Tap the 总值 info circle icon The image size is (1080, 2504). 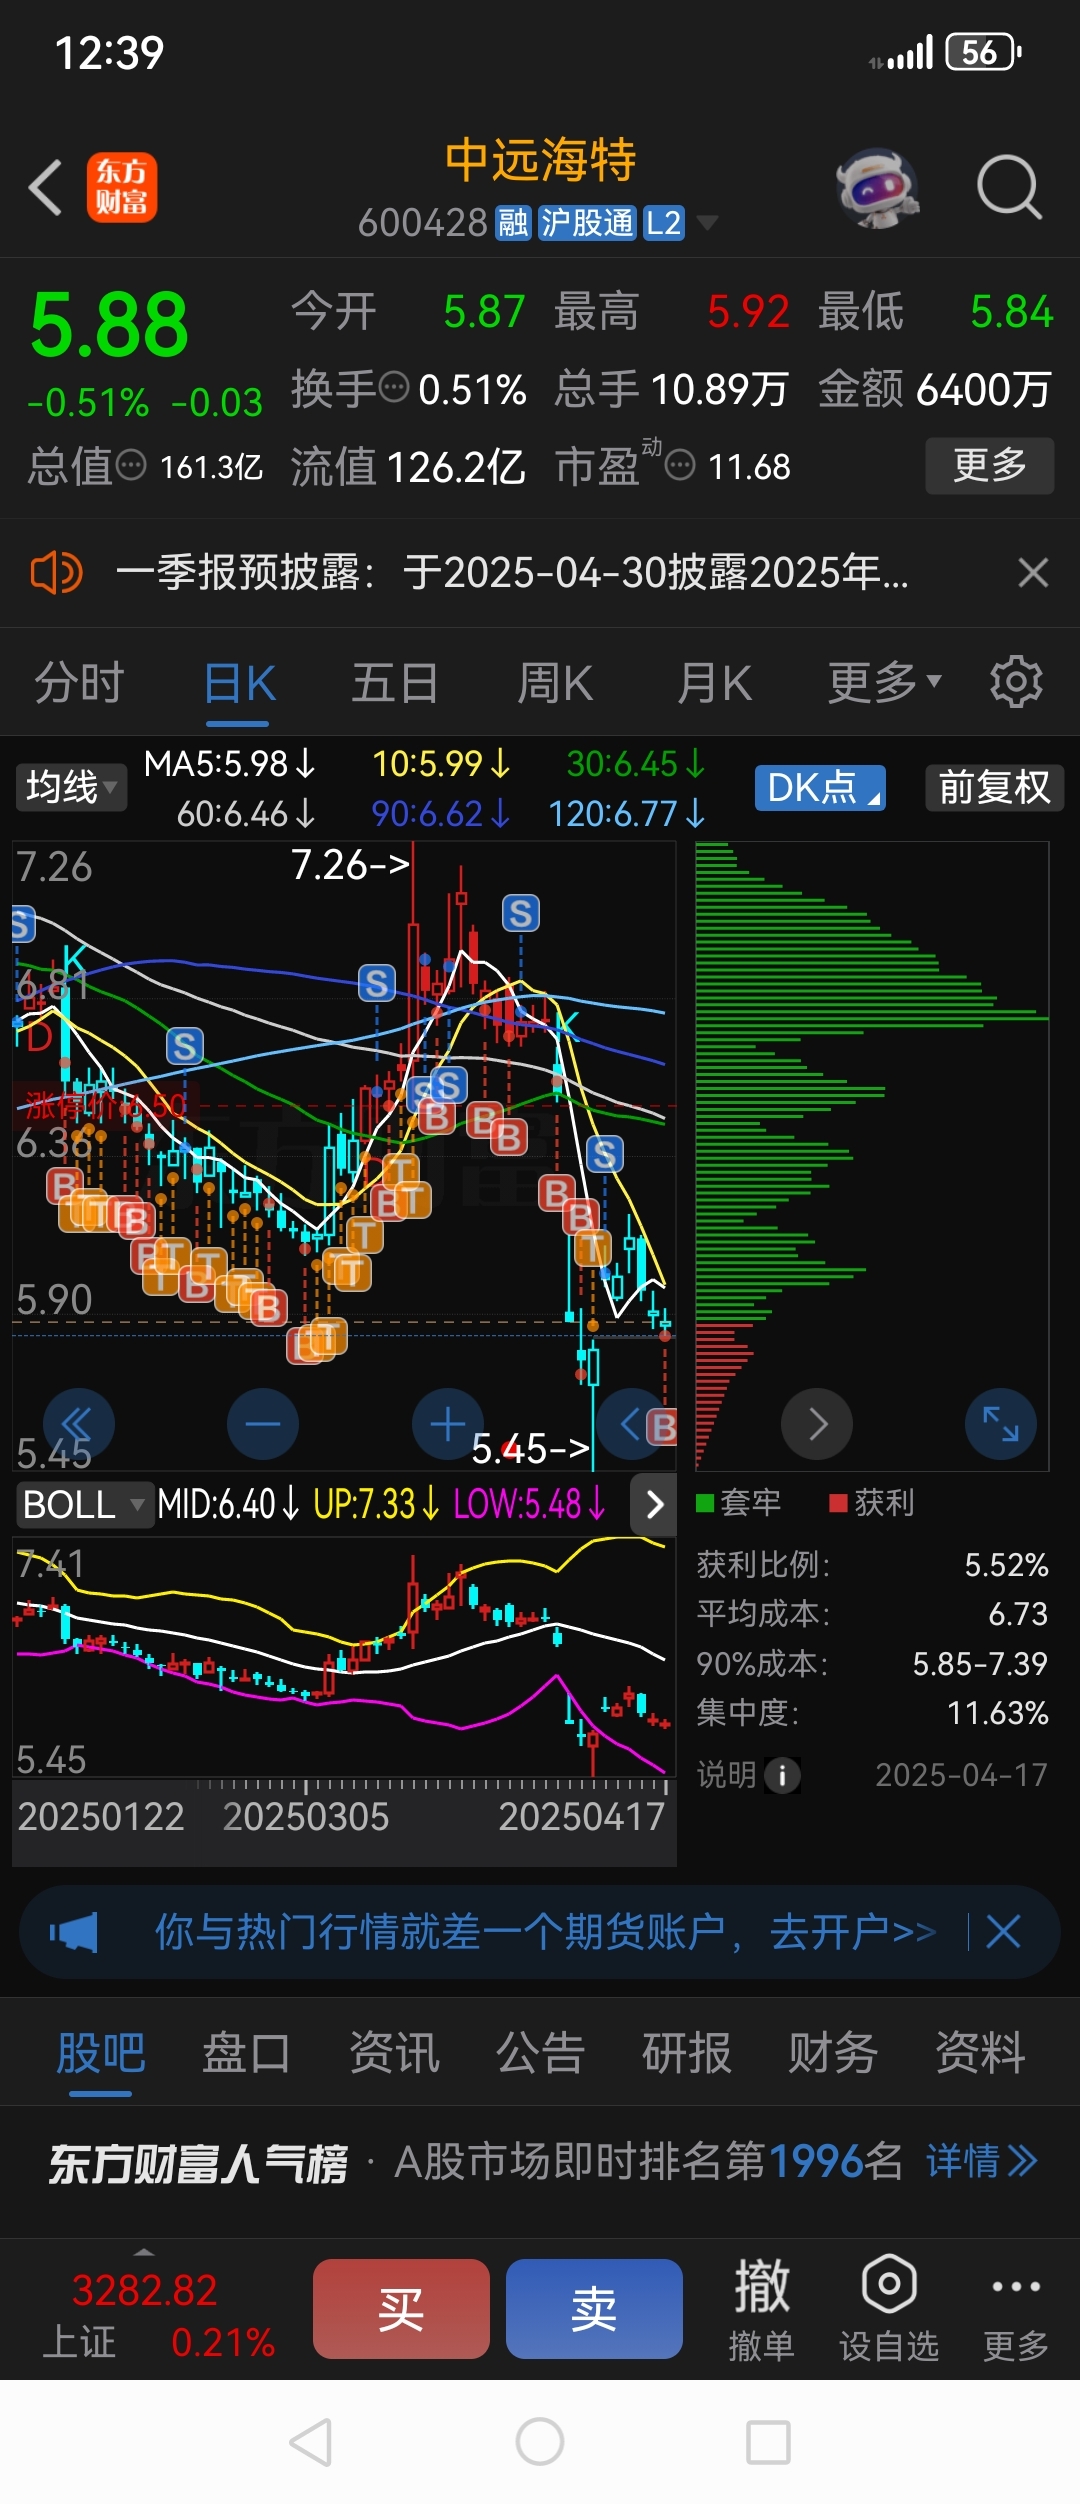pyautogui.click(x=131, y=465)
